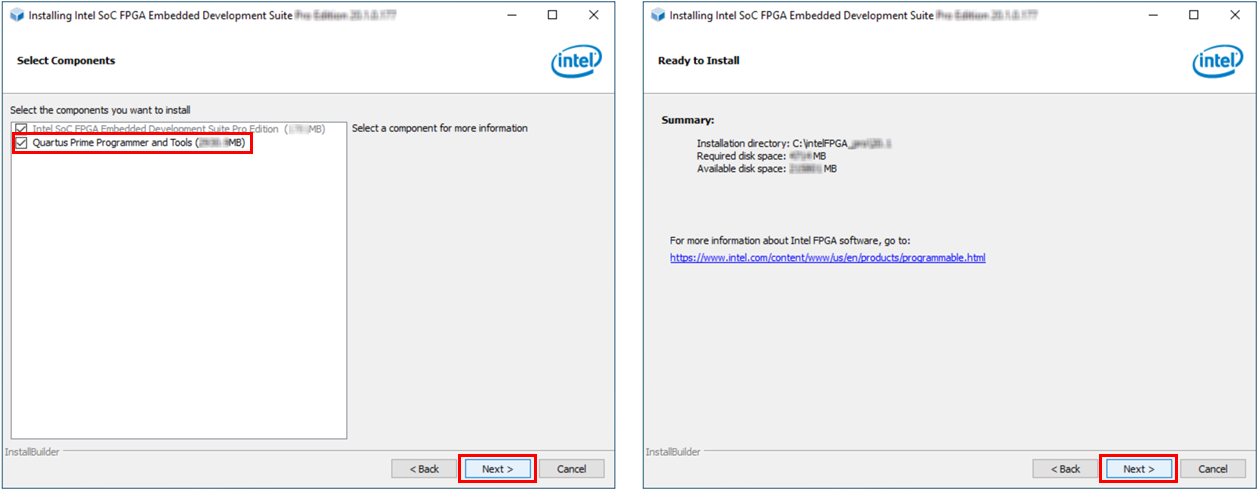
Task: Click Next in Select Components window
Action: pos(497,469)
